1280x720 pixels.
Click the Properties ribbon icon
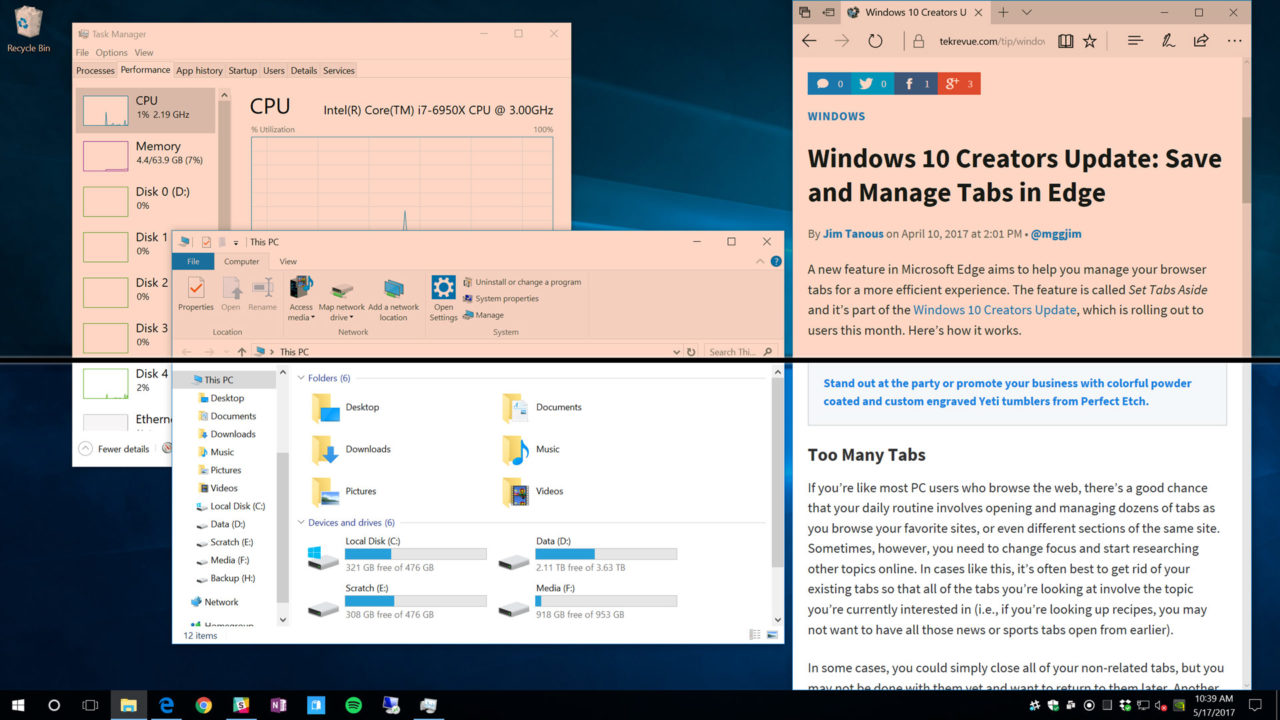196,294
